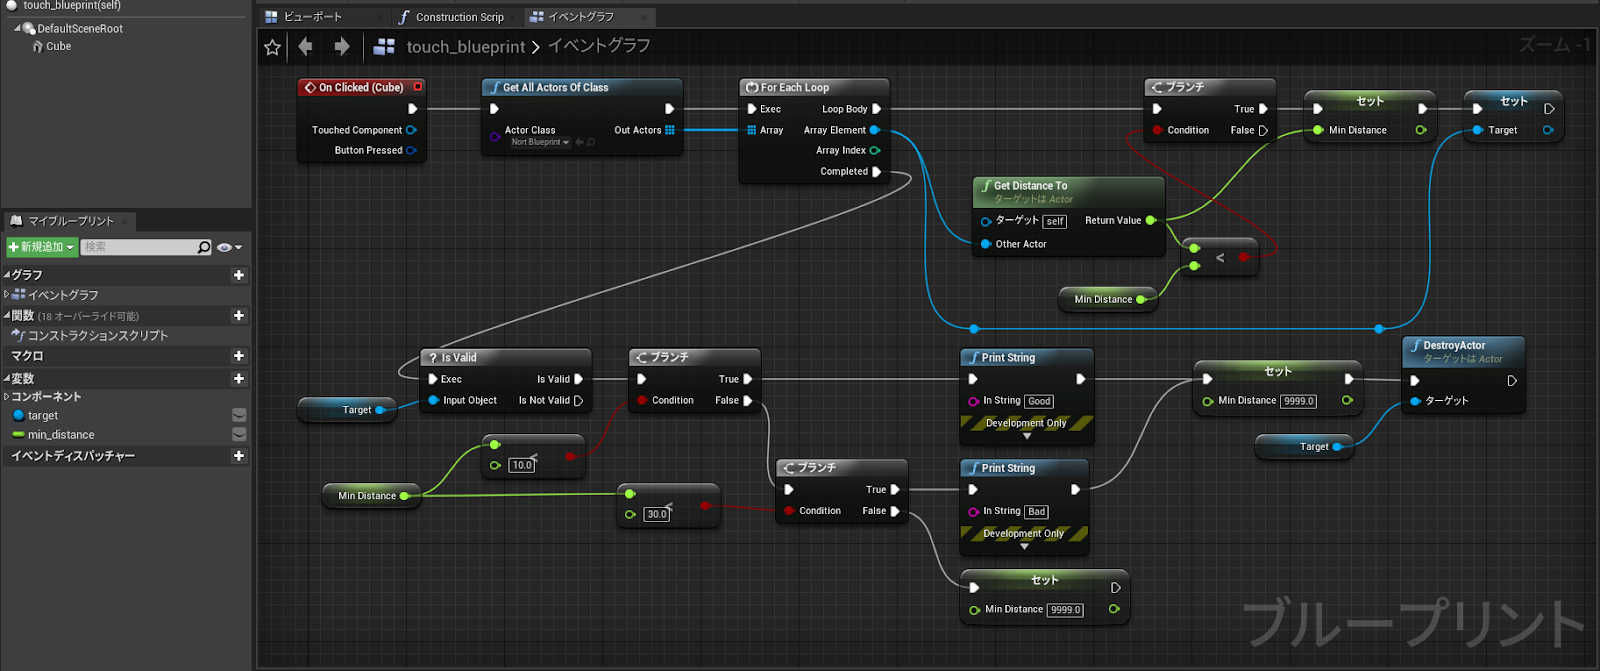Image resolution: width=1600 pixels, height=671 pixels.
Task: Toggle the eye icon for target variable
Action: [239, 415]
